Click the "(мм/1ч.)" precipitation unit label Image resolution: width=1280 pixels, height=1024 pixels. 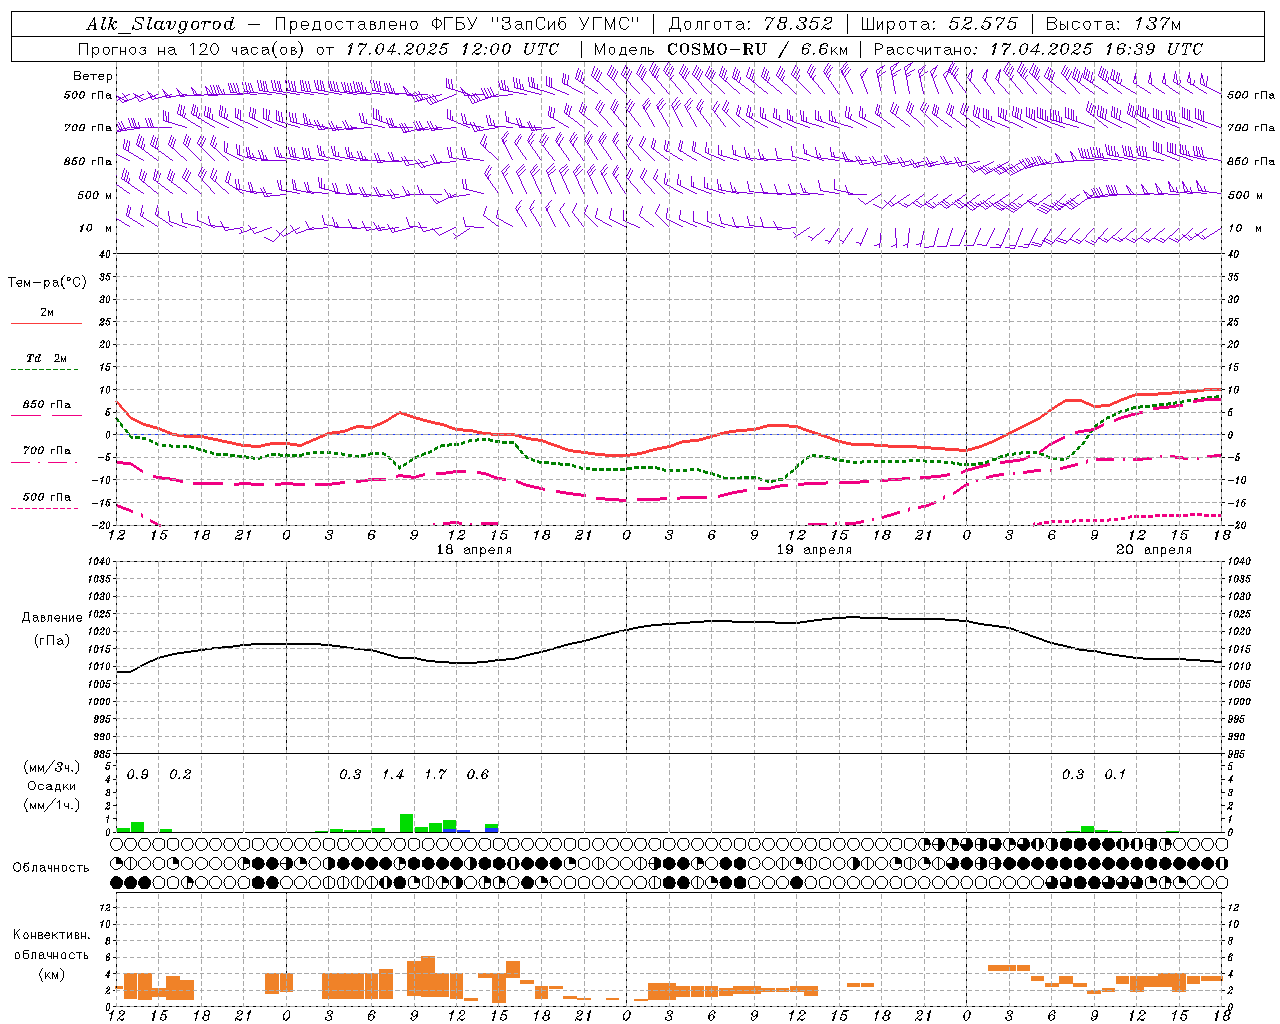pos(51,805)
